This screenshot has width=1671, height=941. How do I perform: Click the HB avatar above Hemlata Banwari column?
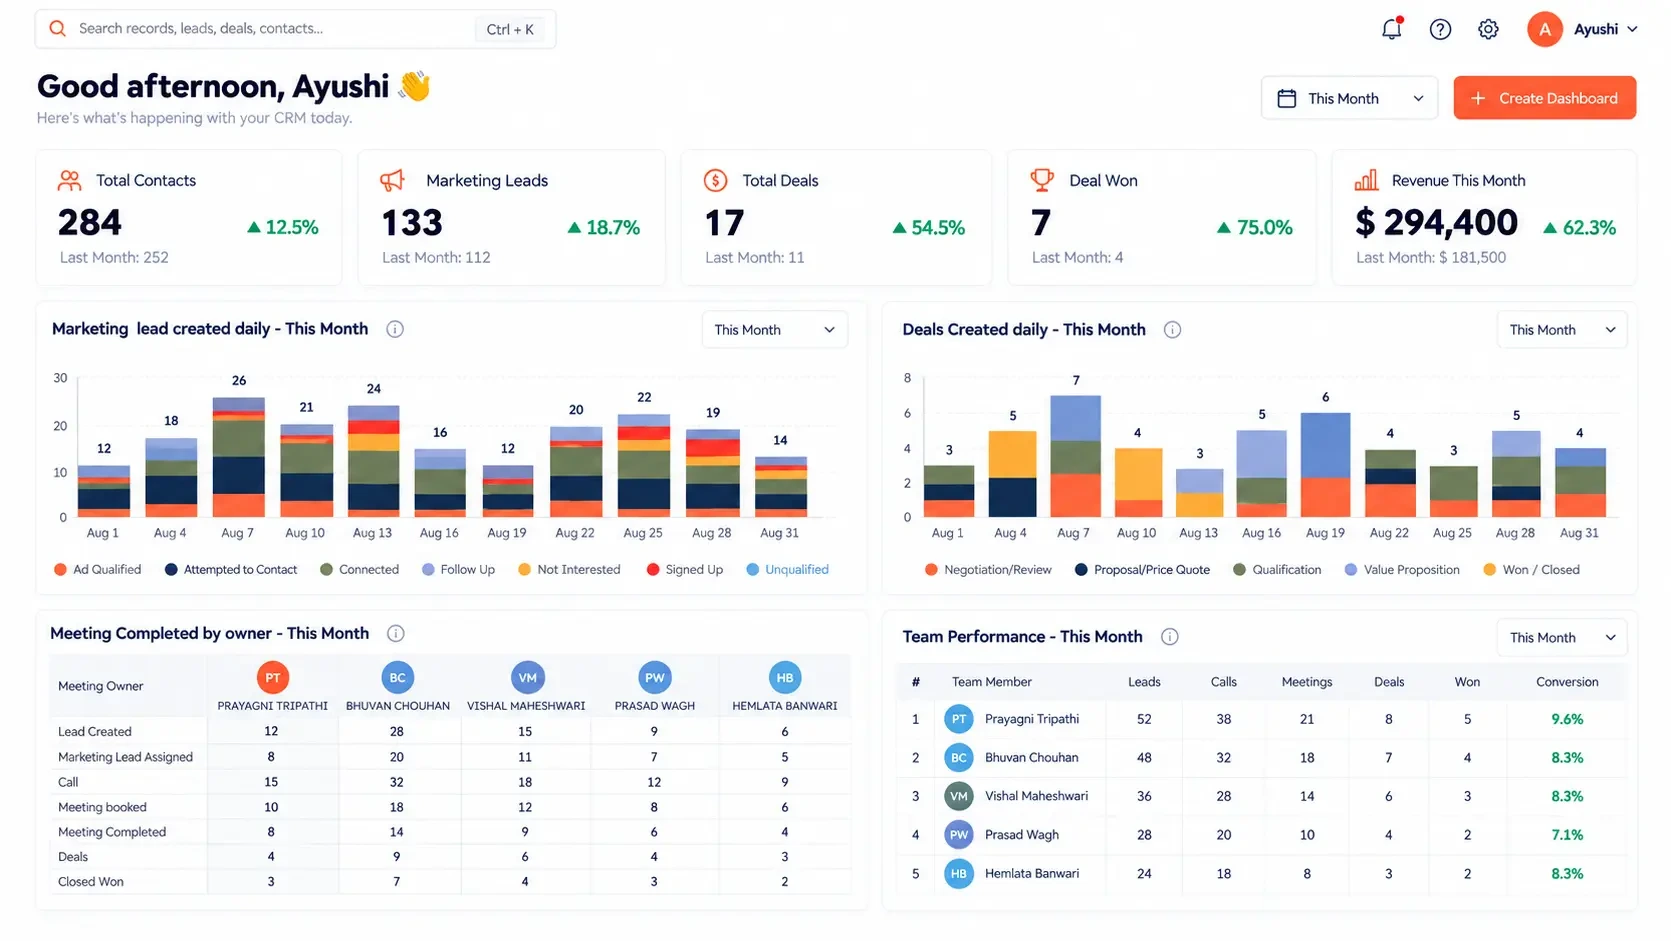(x=784, y=677)
